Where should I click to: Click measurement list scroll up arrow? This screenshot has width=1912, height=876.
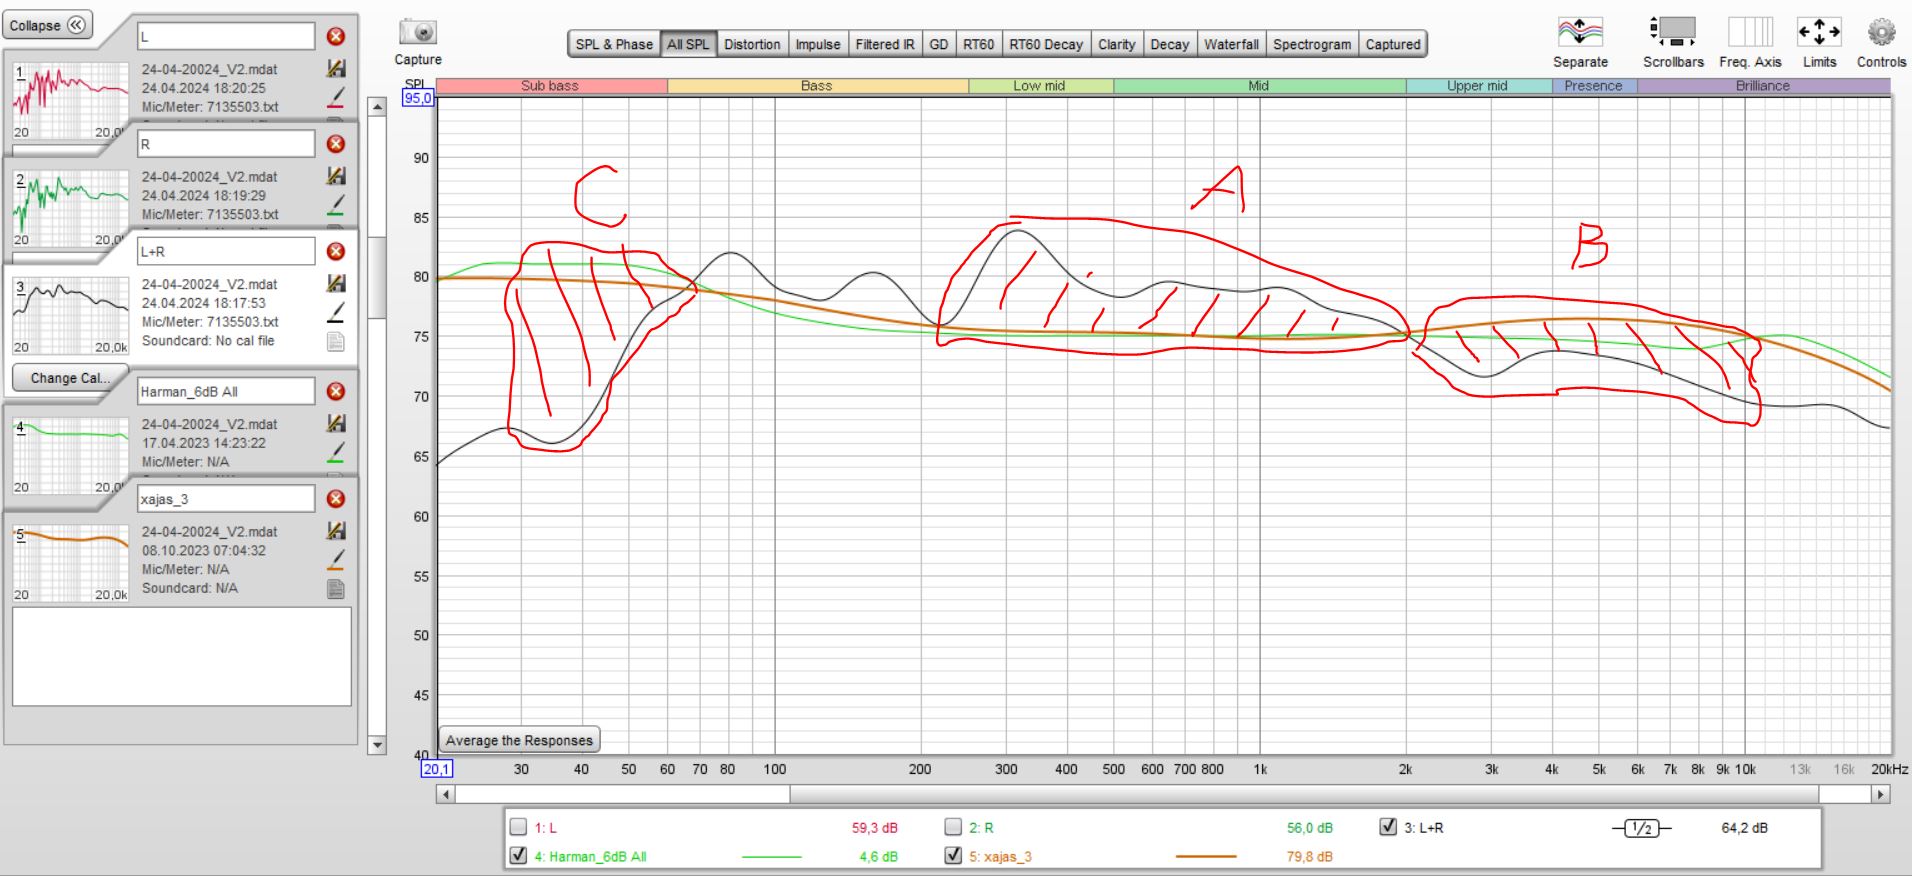(x=377, y=106)
